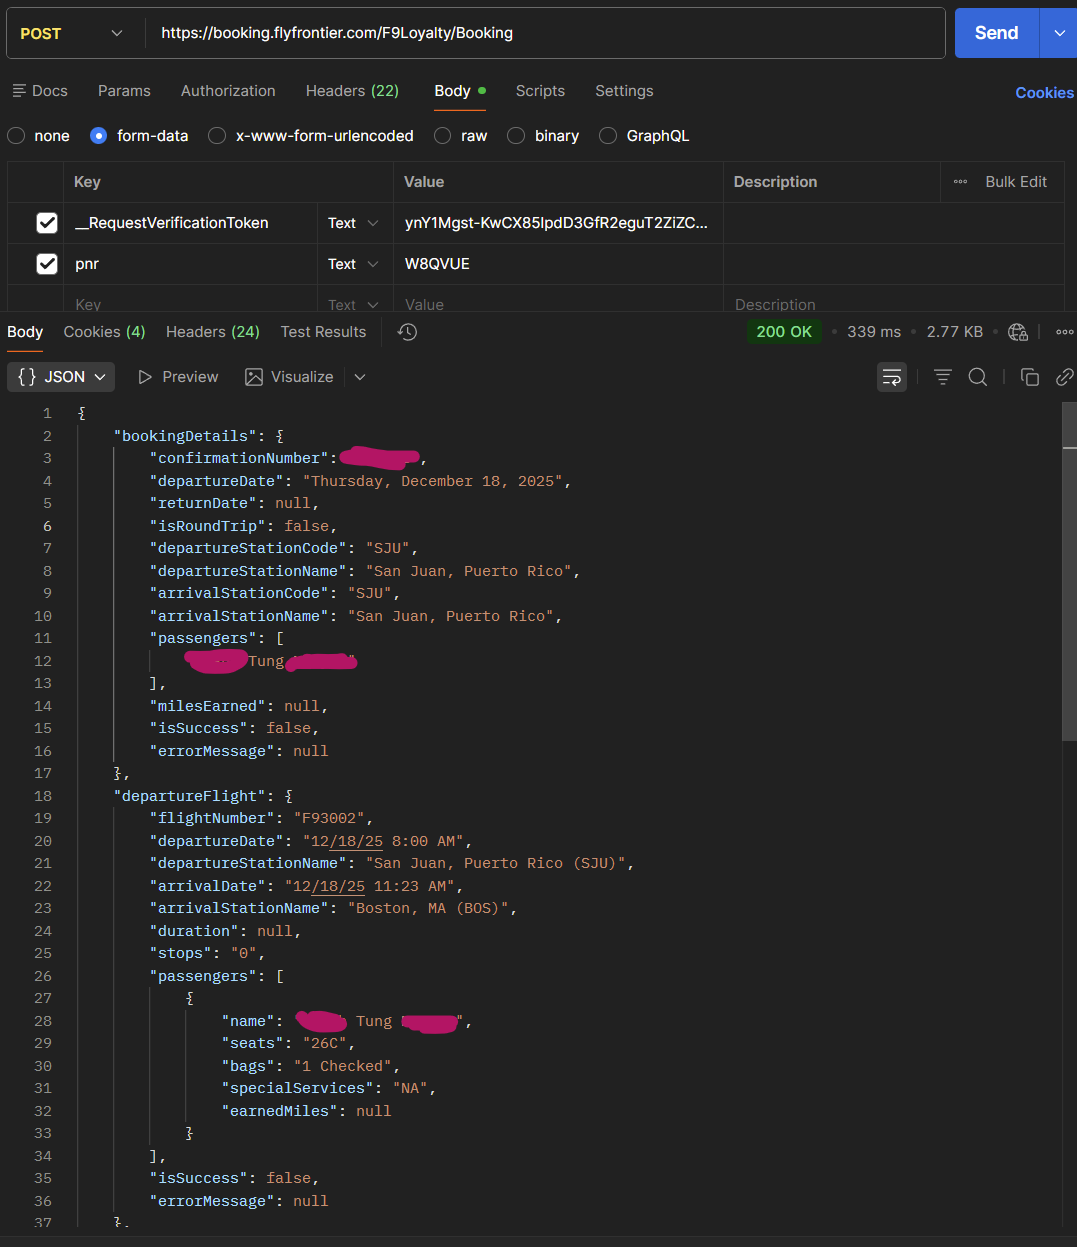Open response more options ellipsis

point(1064,332)
